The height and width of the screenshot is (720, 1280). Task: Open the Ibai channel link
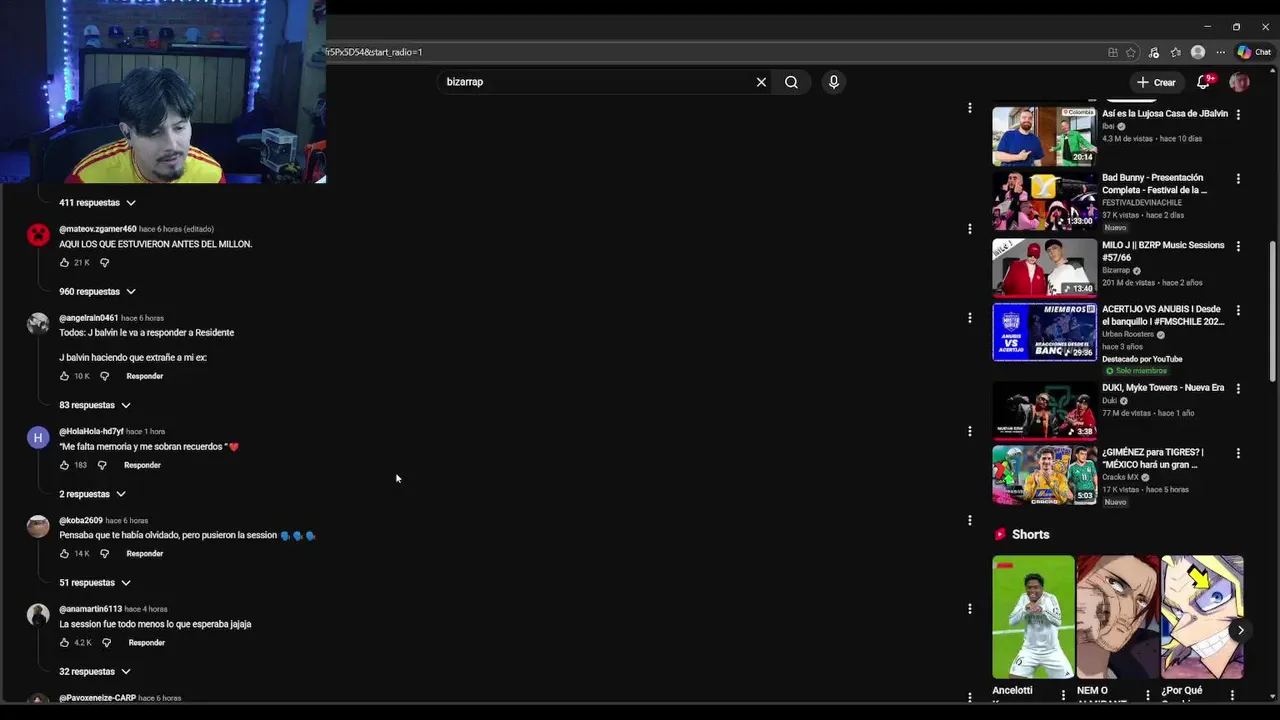tap(1108, 127)
